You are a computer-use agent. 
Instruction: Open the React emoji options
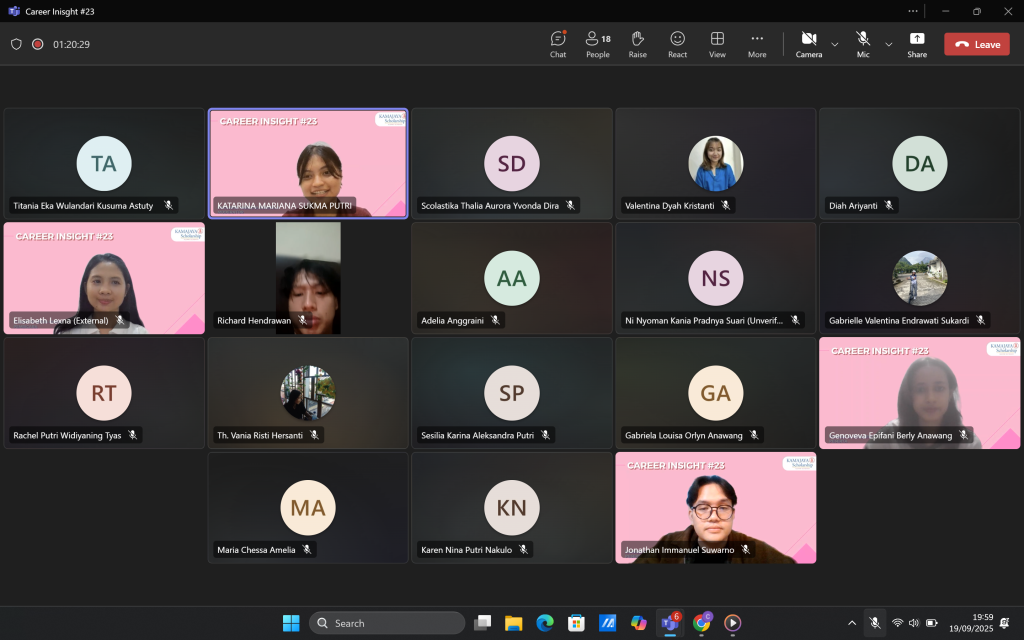click(x=677, y=44)
